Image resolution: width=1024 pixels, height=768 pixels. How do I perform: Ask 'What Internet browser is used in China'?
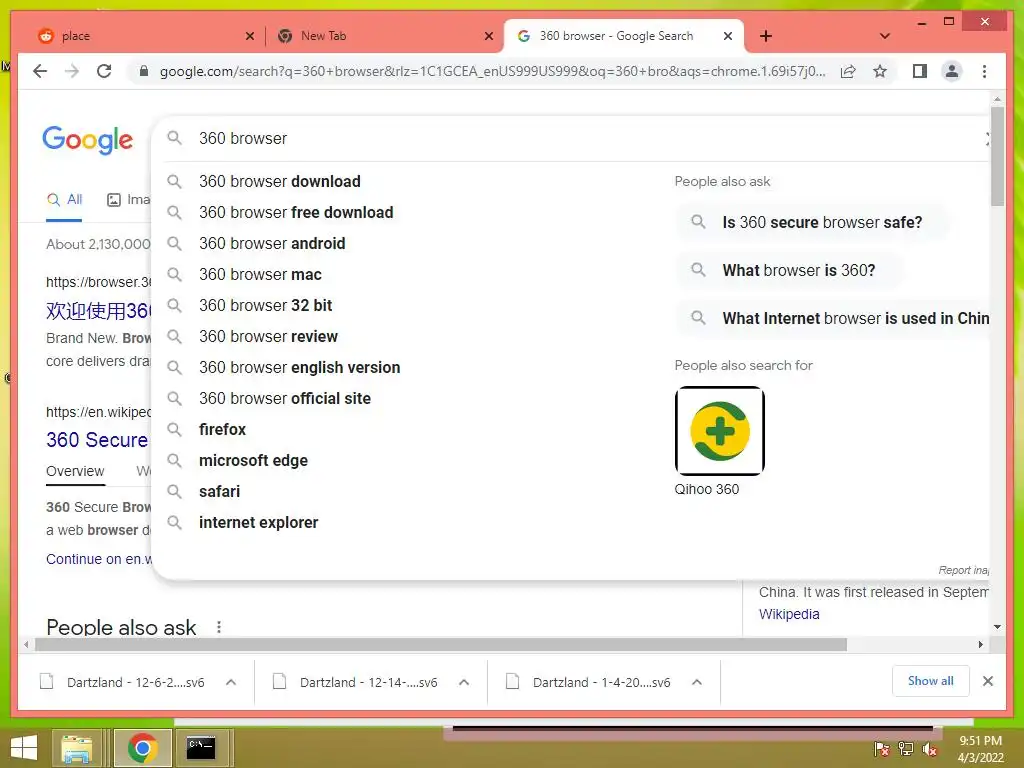tap(833, 318)
